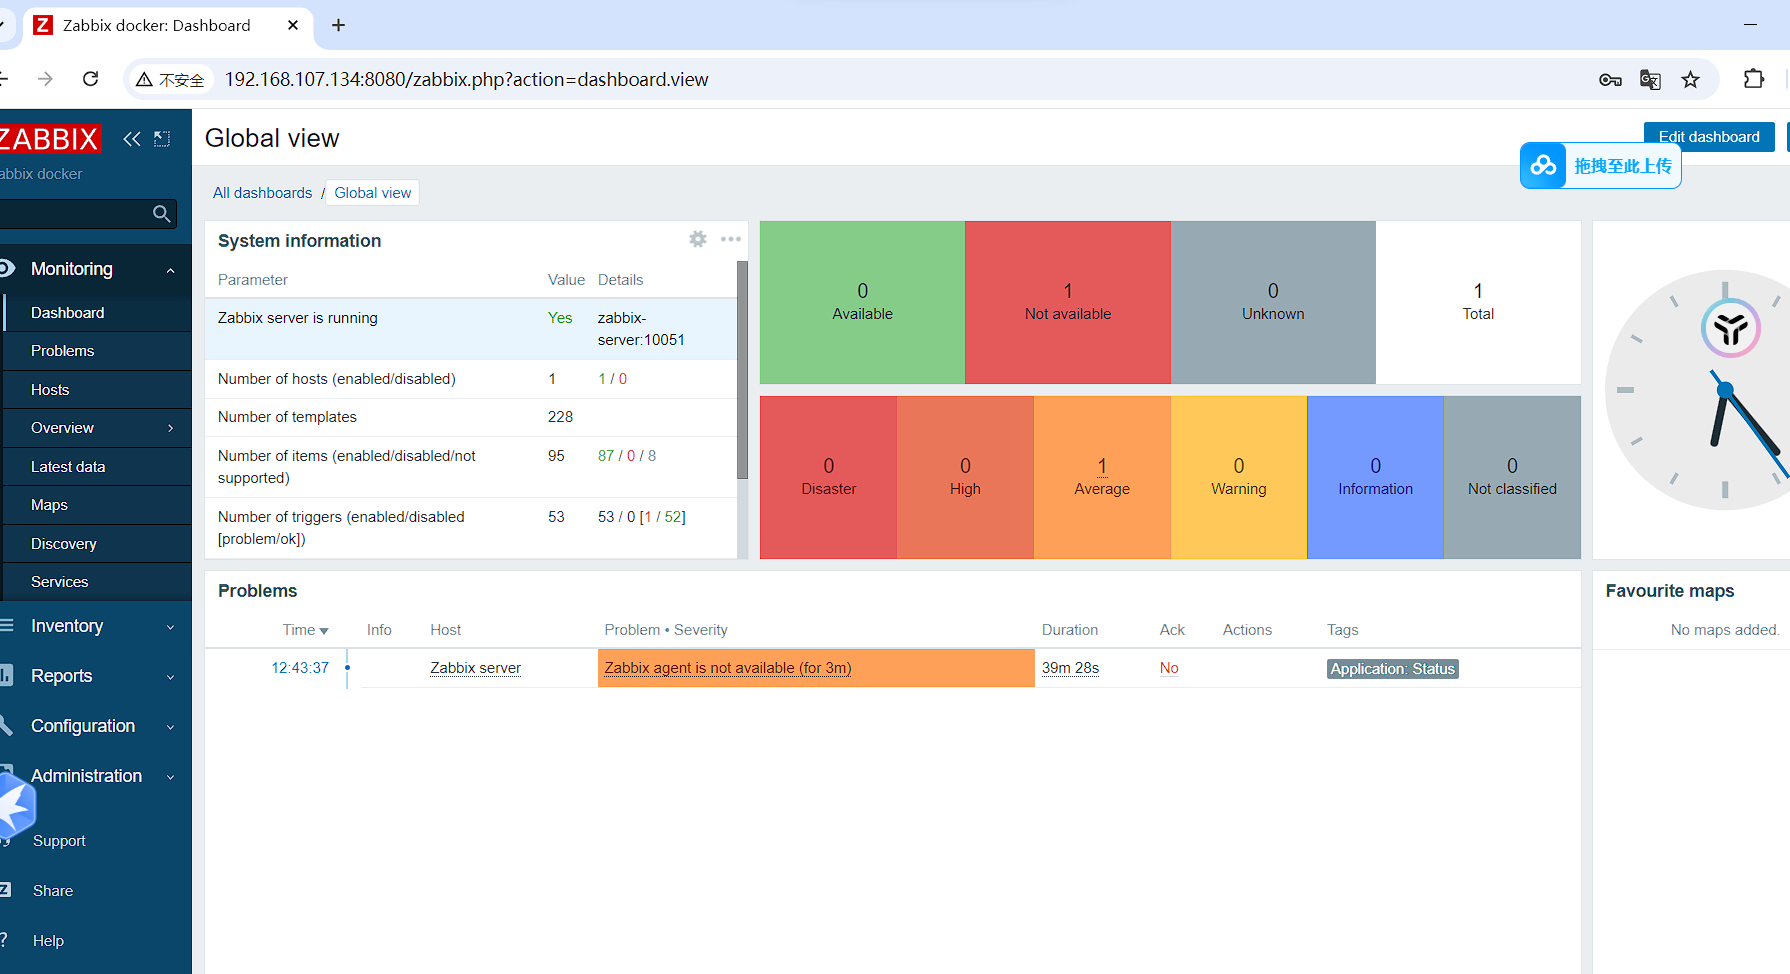Viewport: 1790px width, 974px height.
Task: Open System information widget gear settings
Action: click(698, 239)
